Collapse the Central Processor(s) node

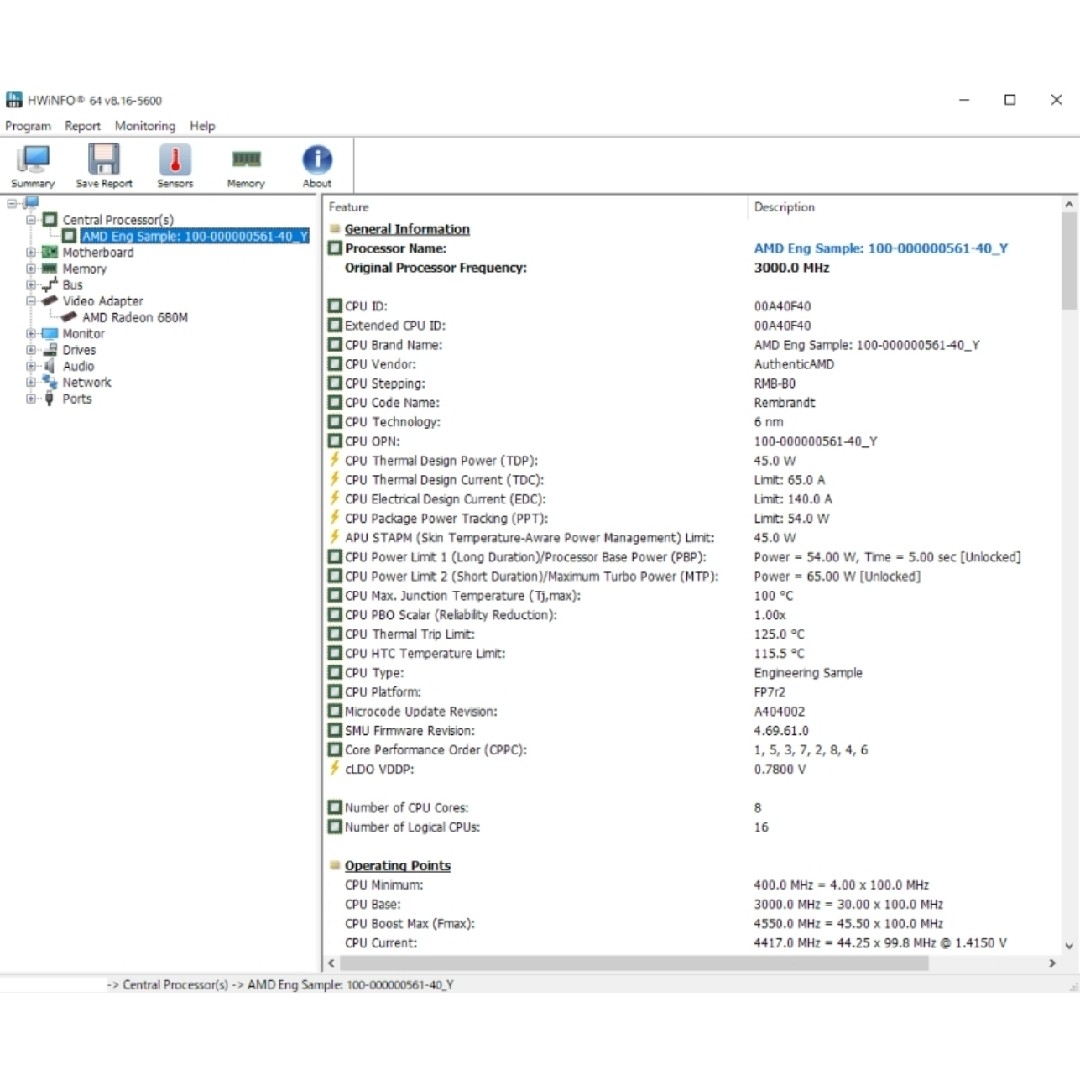tap(31, 220)
